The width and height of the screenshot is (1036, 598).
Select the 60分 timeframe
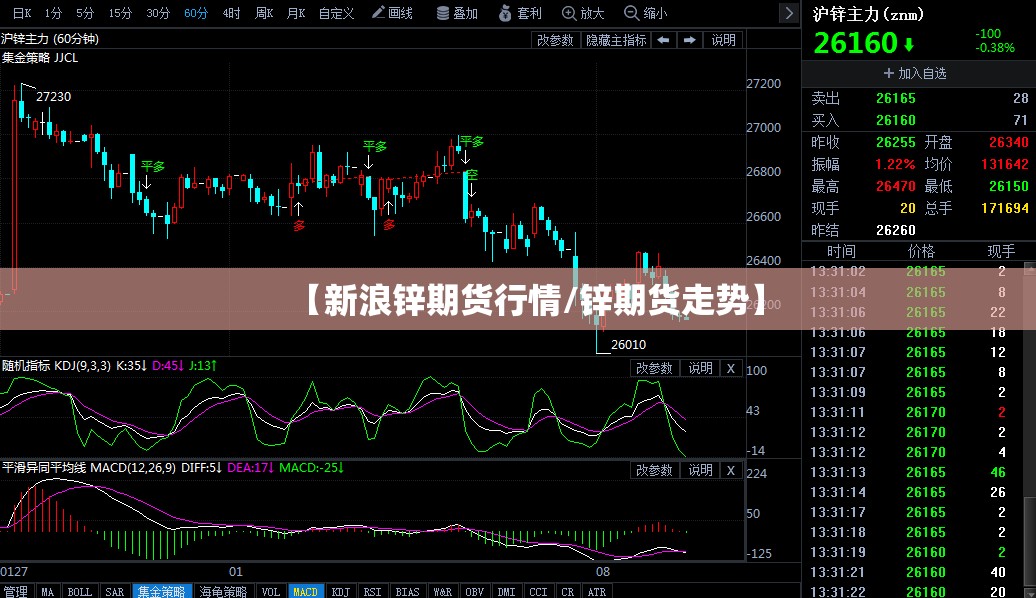pyautogui.click(x=196, y=13)
